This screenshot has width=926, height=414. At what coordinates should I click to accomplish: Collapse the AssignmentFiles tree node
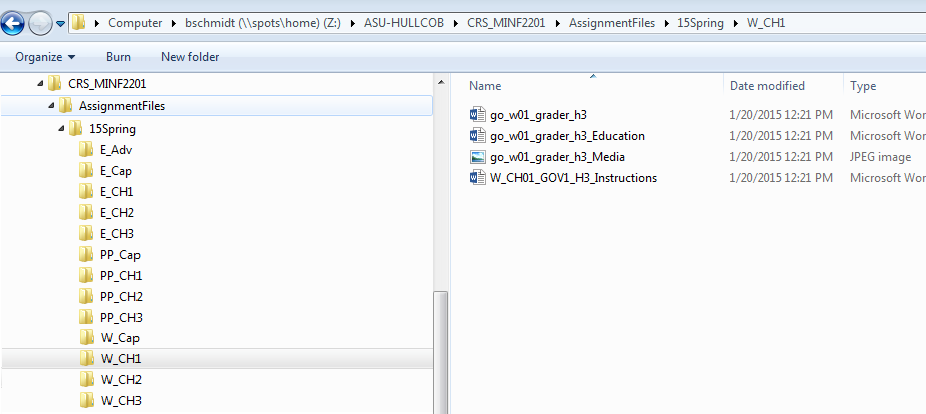tap(50, 105)
